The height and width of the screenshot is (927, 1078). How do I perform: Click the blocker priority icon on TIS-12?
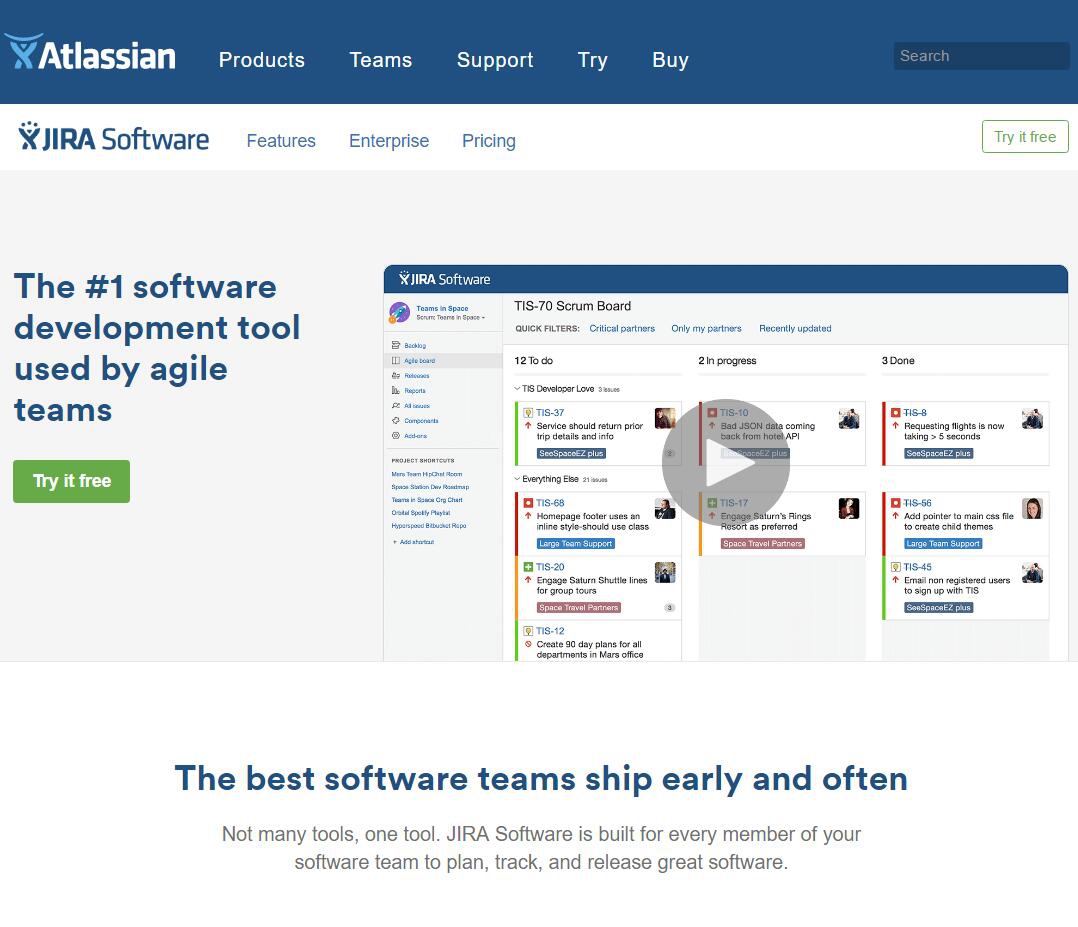click(x=528, y=644)
